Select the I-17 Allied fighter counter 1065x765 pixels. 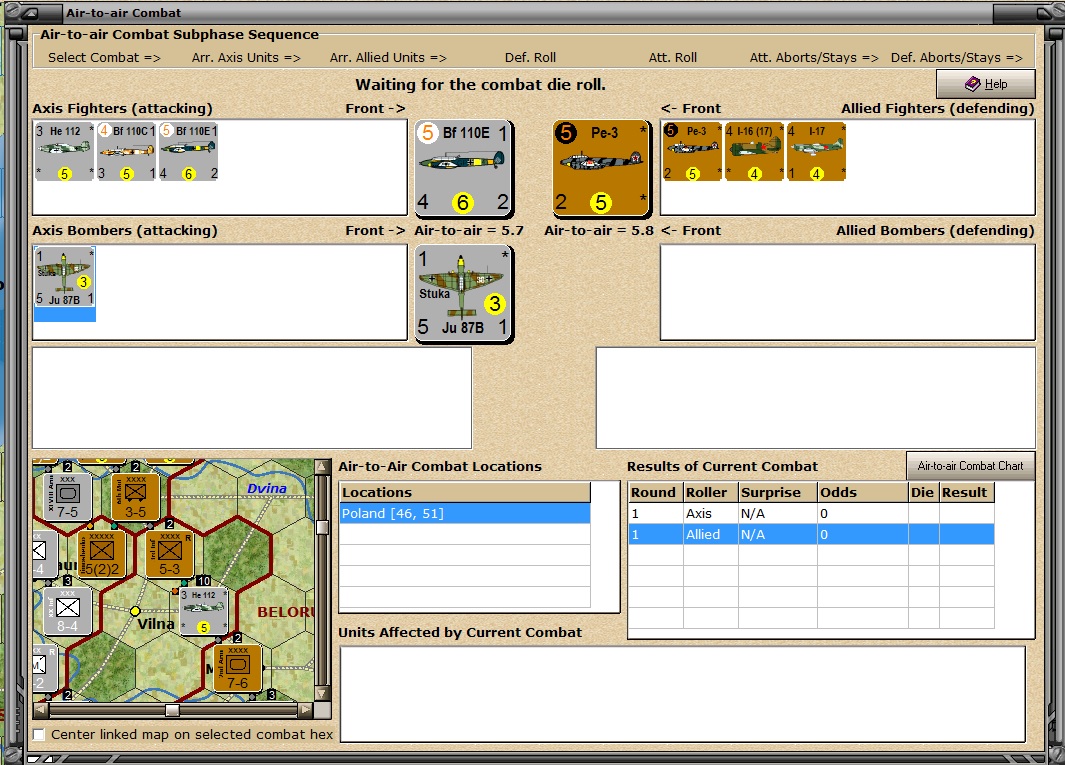click(816, 152)
